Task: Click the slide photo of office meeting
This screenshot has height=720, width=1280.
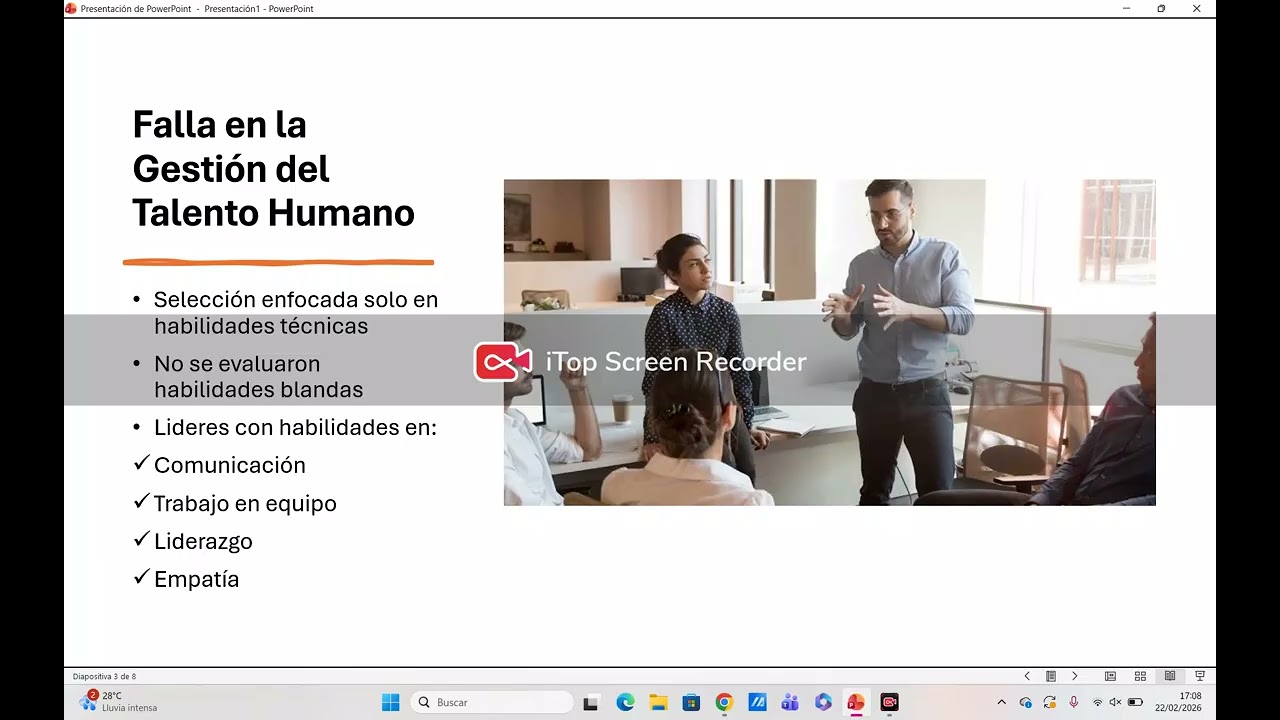Action: [x=829, y=342]
